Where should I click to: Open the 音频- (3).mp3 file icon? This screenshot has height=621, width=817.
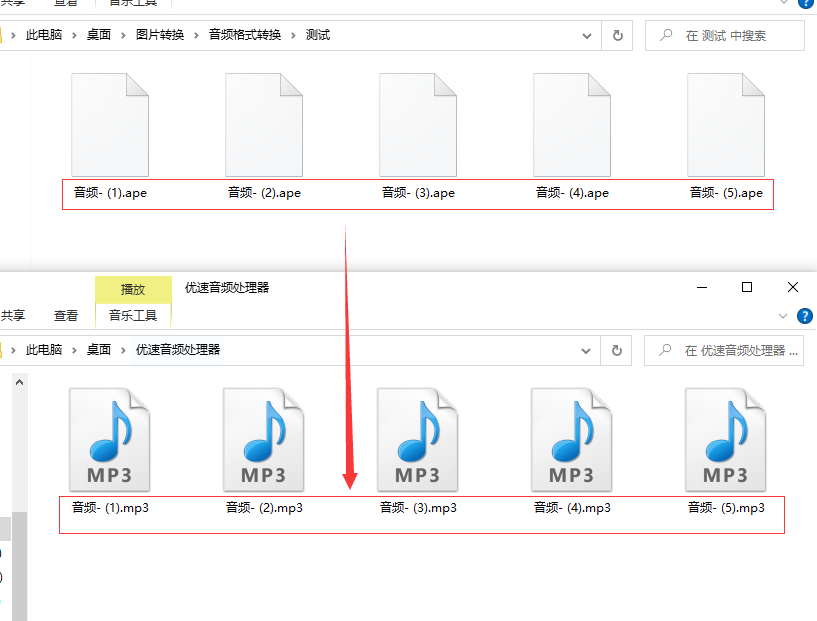[417, 438]
